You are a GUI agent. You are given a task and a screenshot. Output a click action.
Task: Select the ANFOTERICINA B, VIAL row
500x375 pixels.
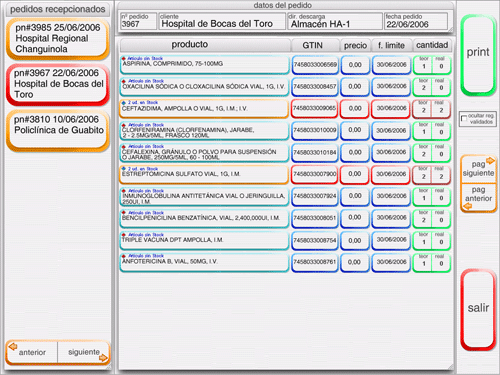204,262
